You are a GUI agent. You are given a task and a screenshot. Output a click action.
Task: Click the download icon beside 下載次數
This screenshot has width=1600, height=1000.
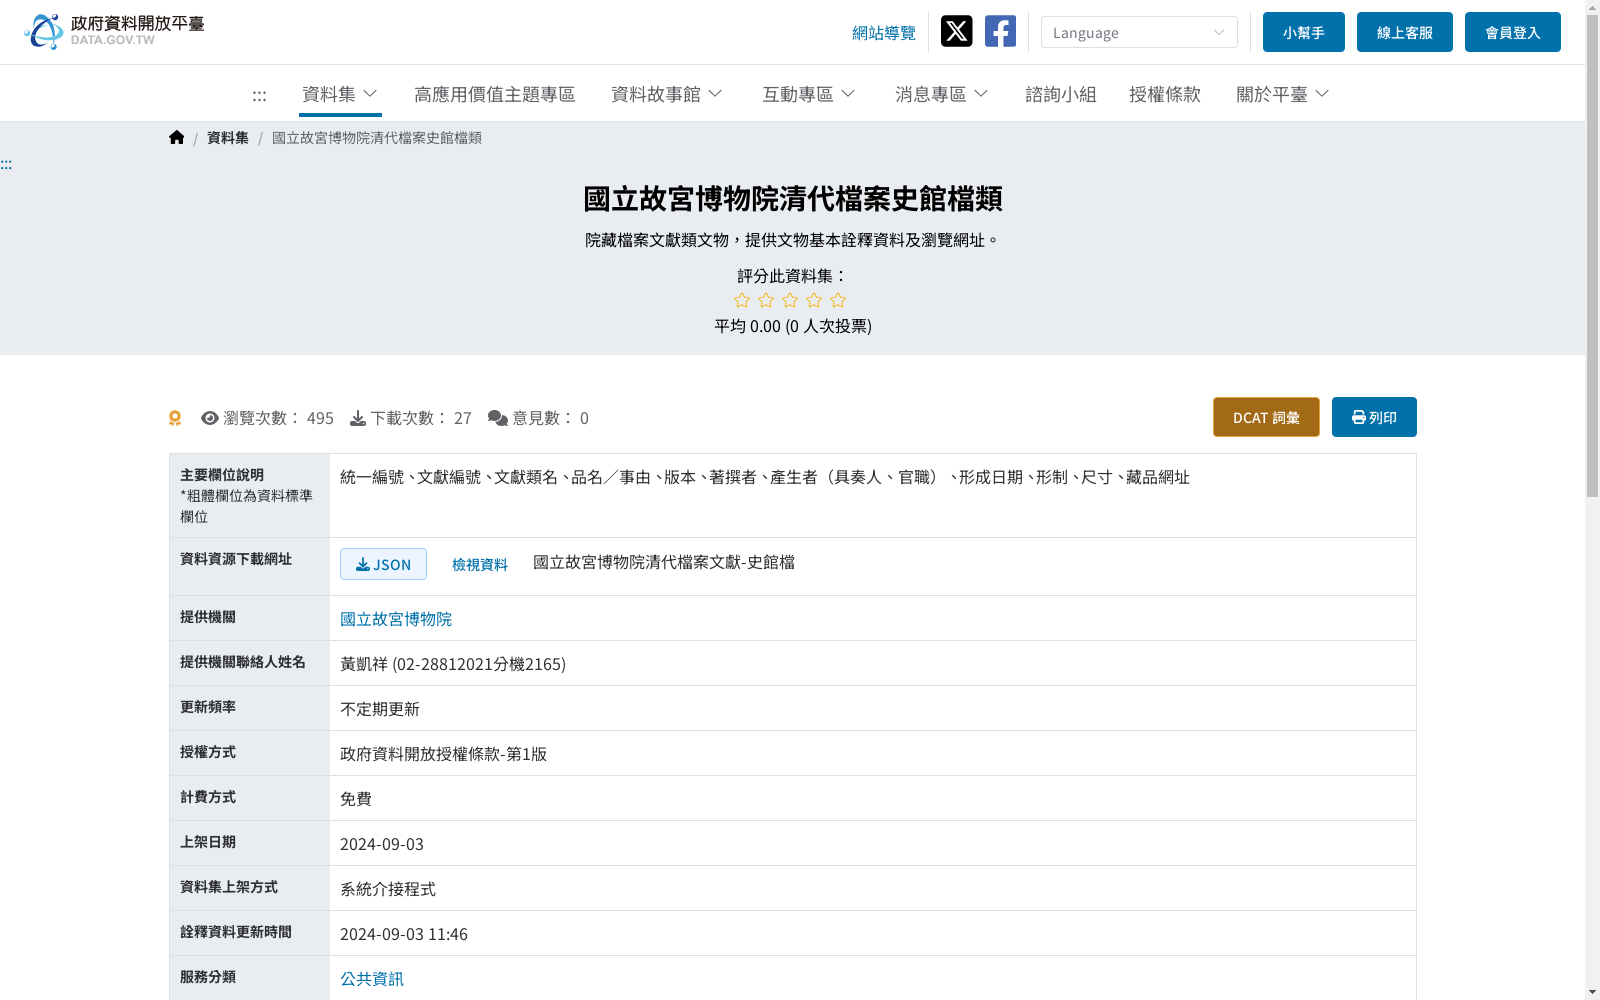[x=358, y=418]
